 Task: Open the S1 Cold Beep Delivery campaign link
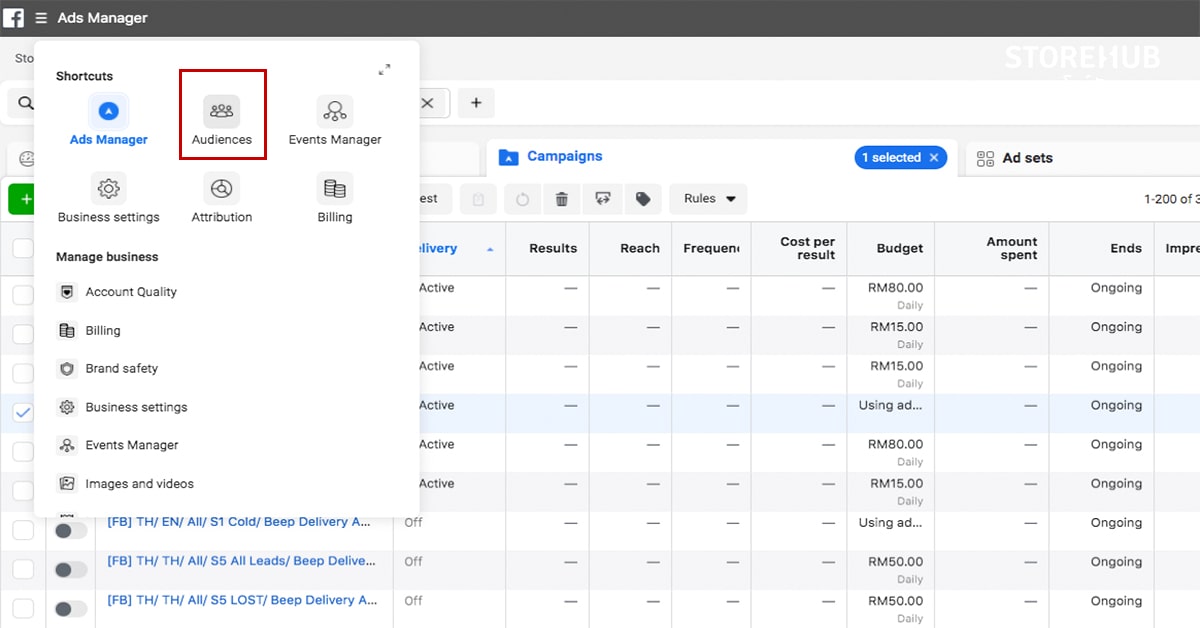tap(241, 522)
